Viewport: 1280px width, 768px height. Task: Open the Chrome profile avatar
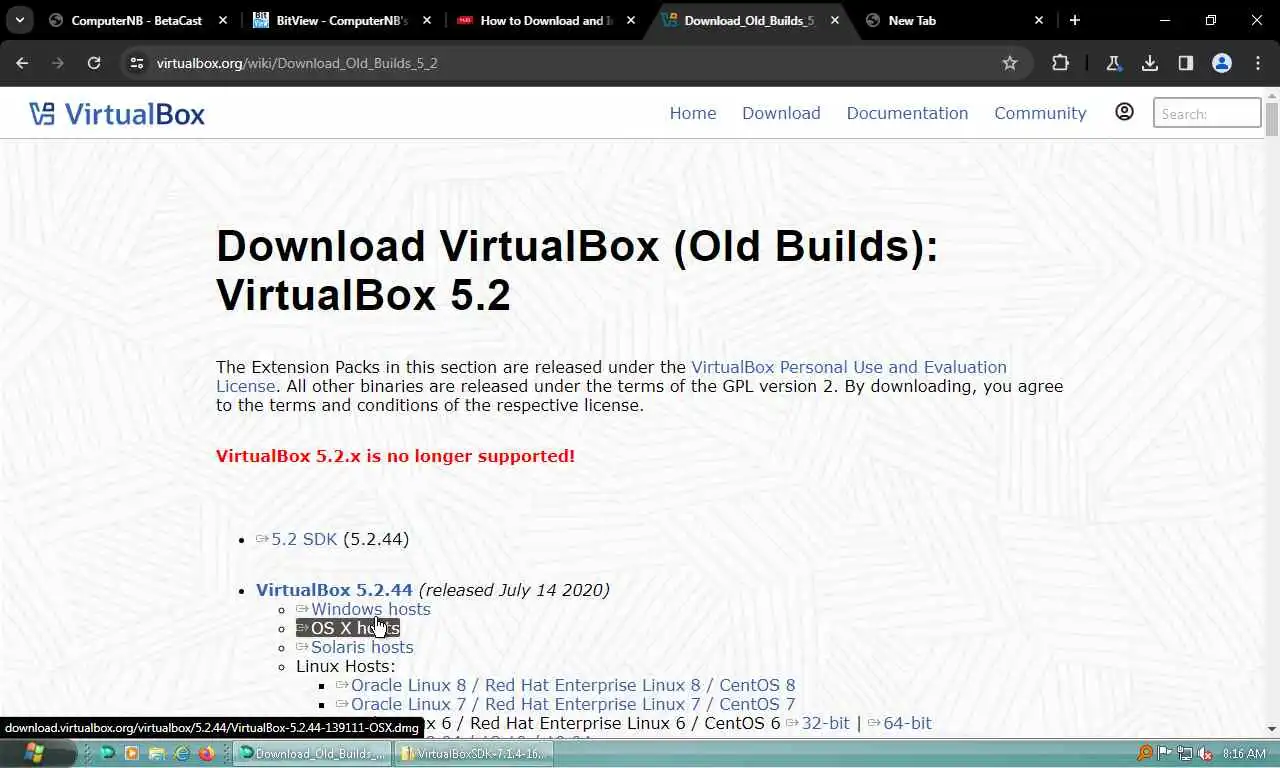tap(1222, 63)
